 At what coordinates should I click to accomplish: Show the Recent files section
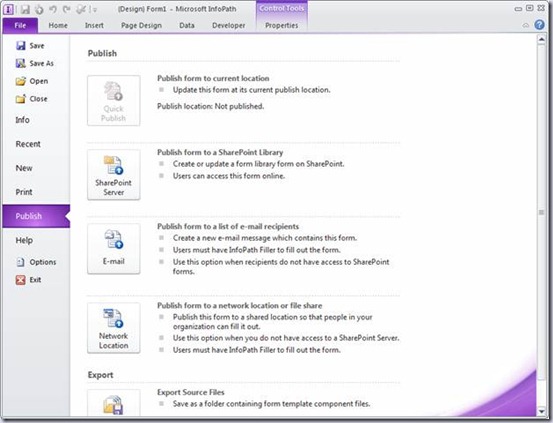tap(28, 144)
